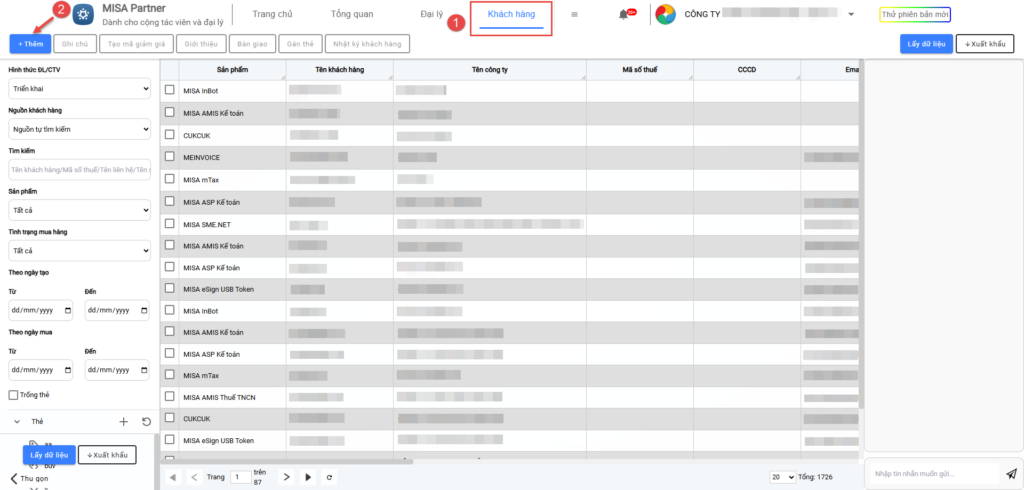Select the MEINVOICE row checkbox
Screen dimensions: 1024x490
pos(170,157)
